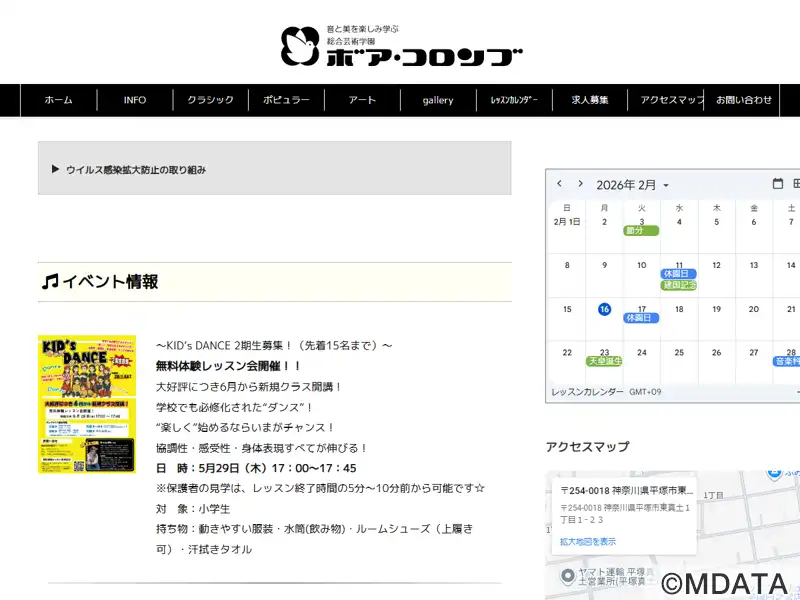This screenshot has width=800, height=600.
Task: Open the 2026年 2月 month dropdown
Action: 632,185
